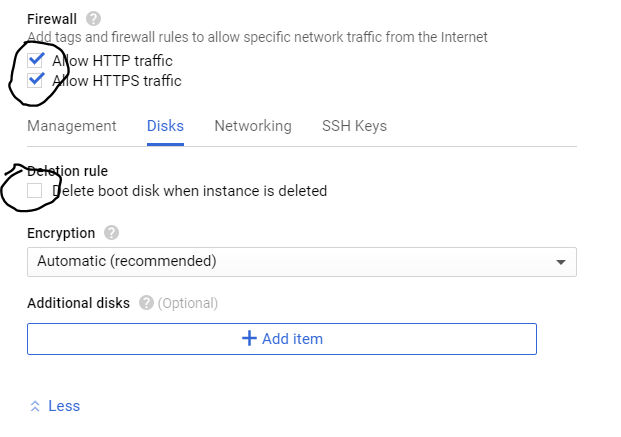Click the double chevron icon beside Less

(x=35, y=406)
